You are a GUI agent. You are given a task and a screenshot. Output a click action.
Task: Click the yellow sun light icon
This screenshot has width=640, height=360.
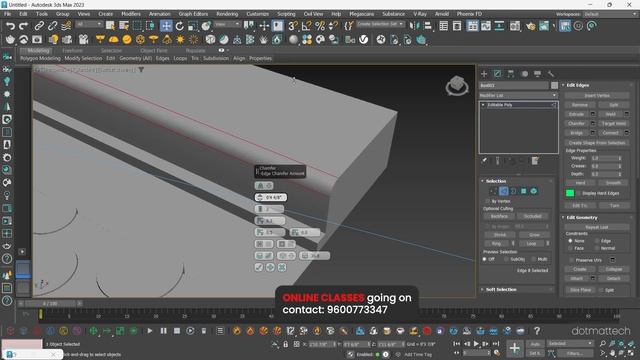click(x=180, y=40)
